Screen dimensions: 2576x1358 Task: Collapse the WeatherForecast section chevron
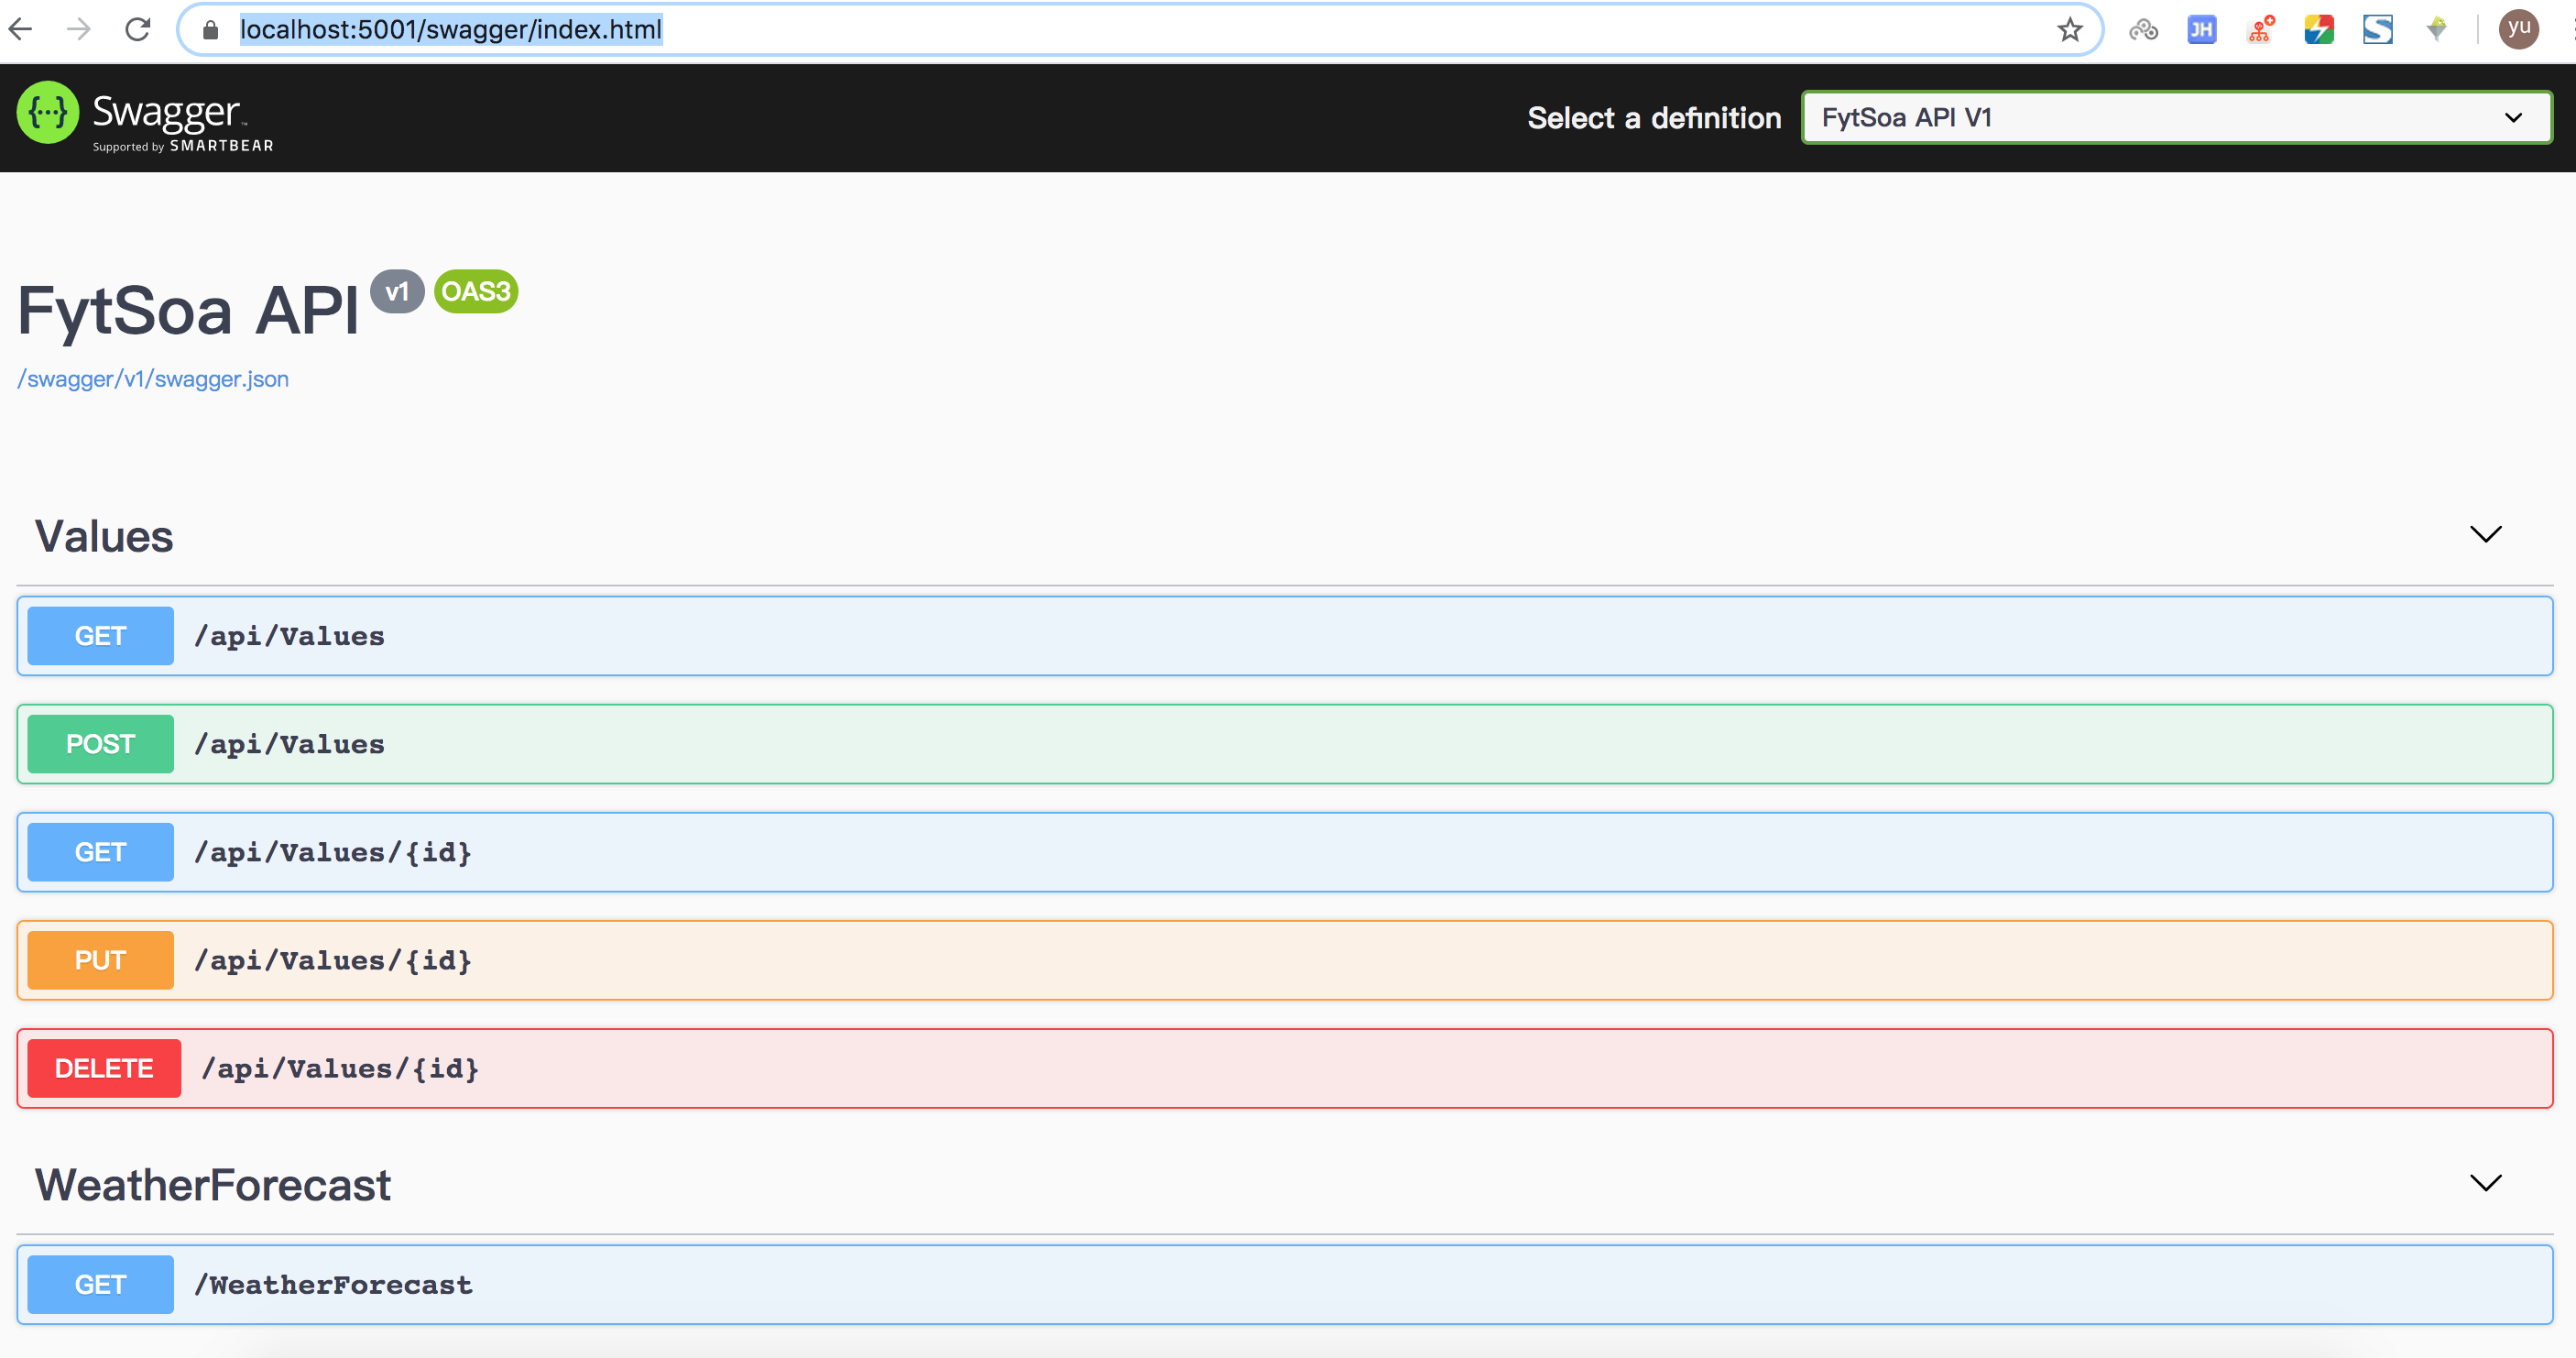[x=2485, y=1183]
